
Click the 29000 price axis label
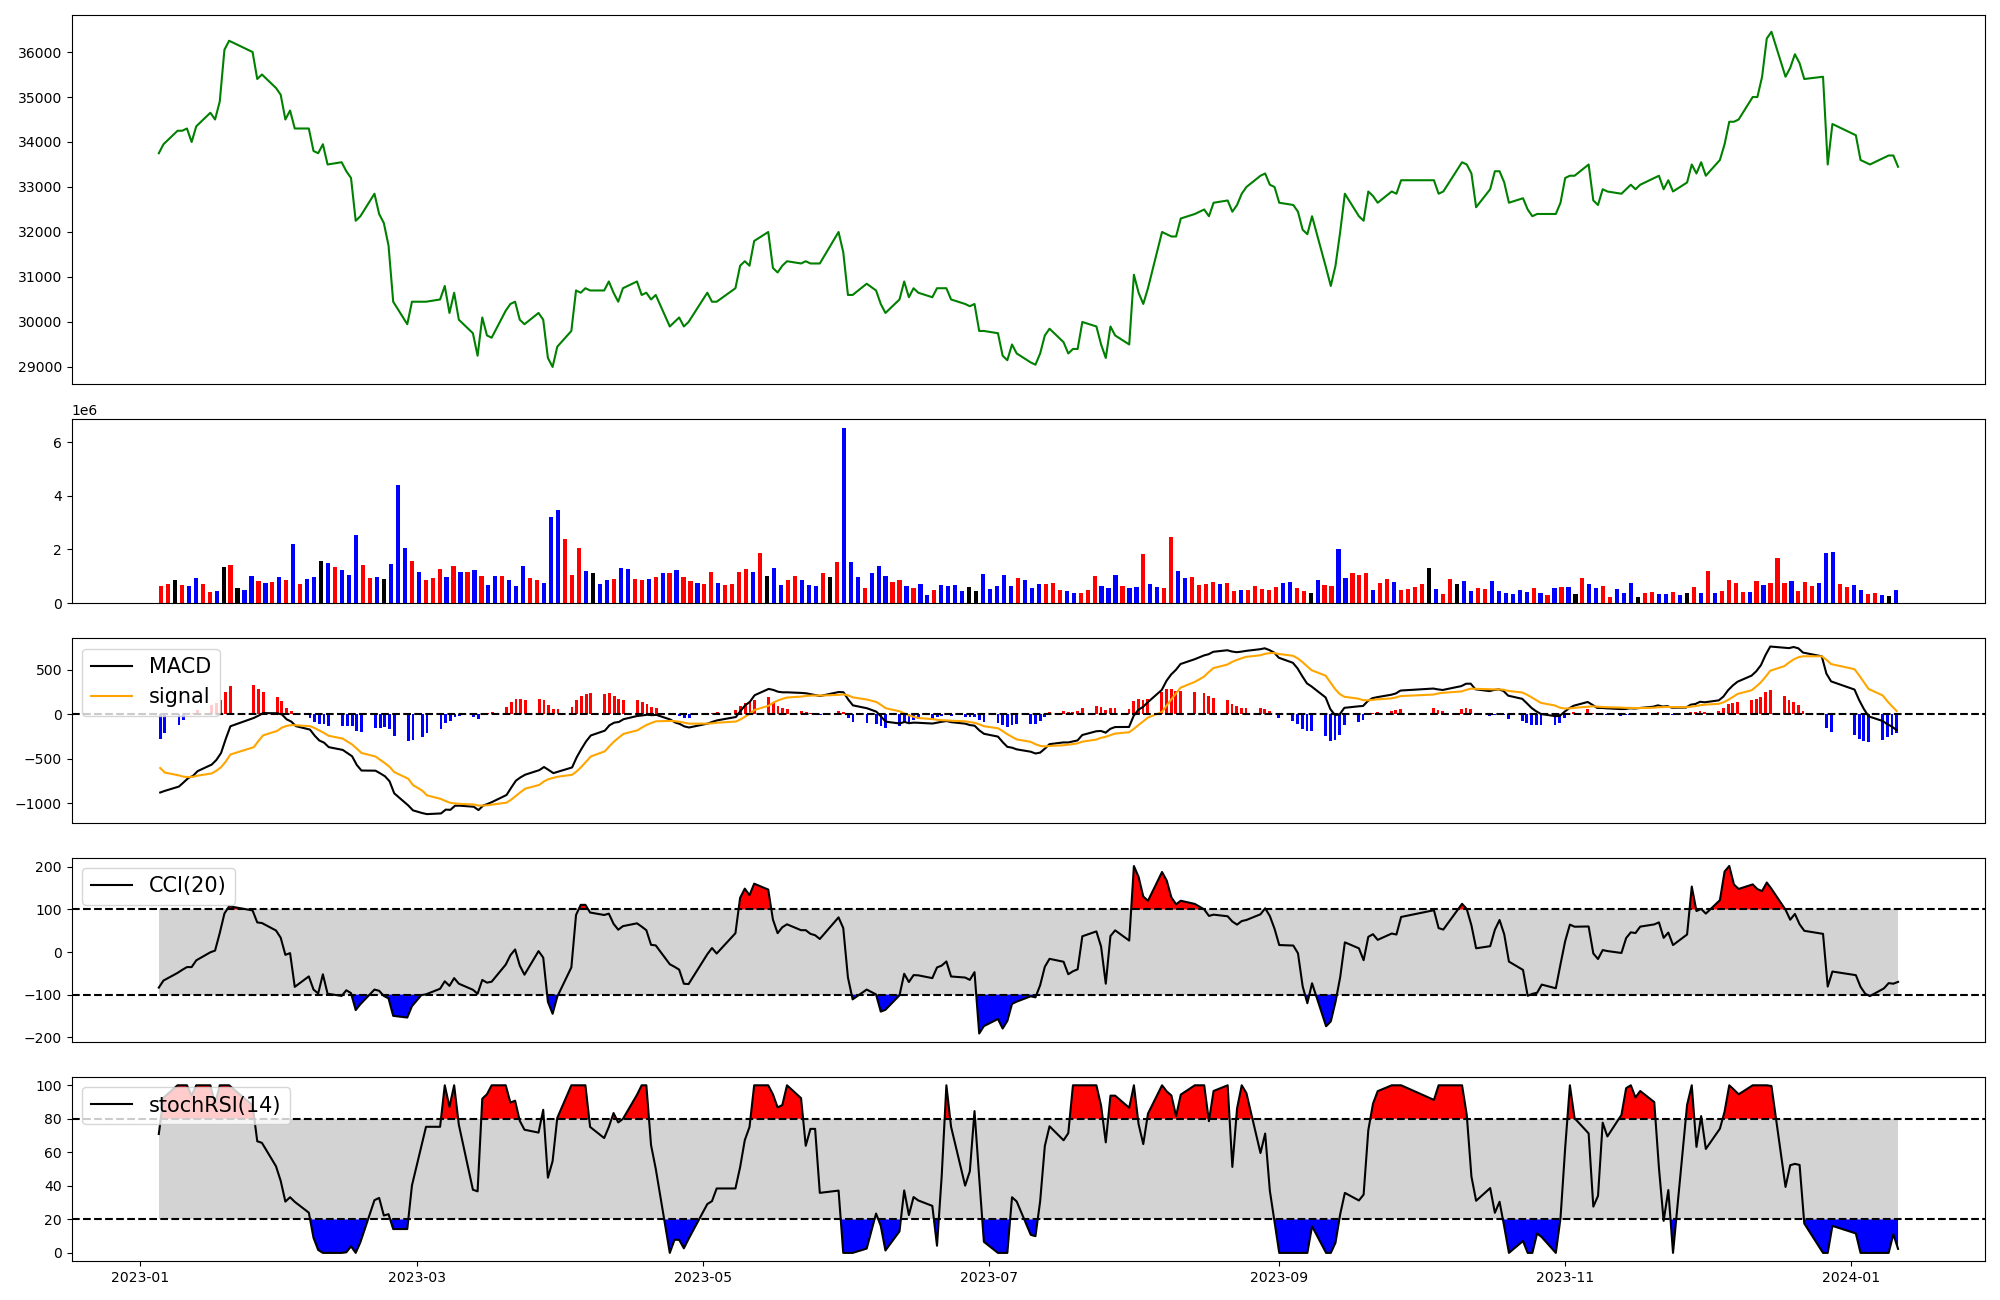click(40, 368)
